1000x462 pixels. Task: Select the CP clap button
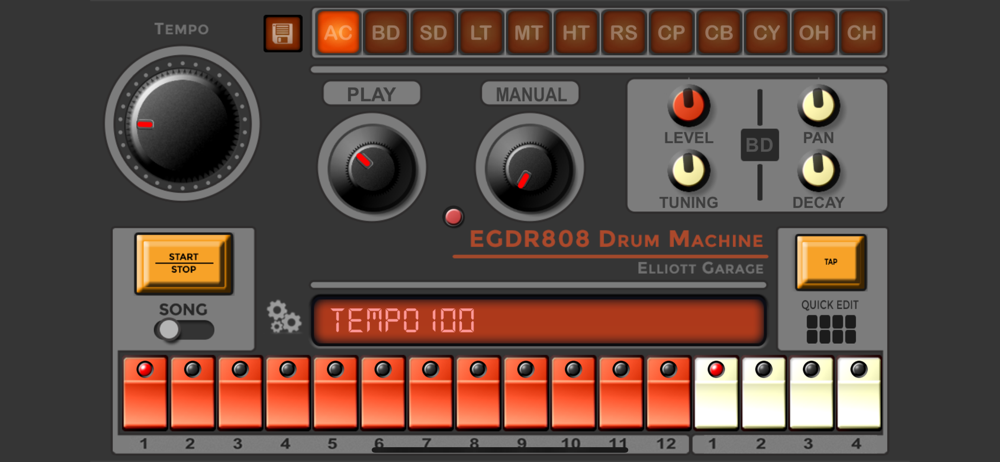point(672,33)
